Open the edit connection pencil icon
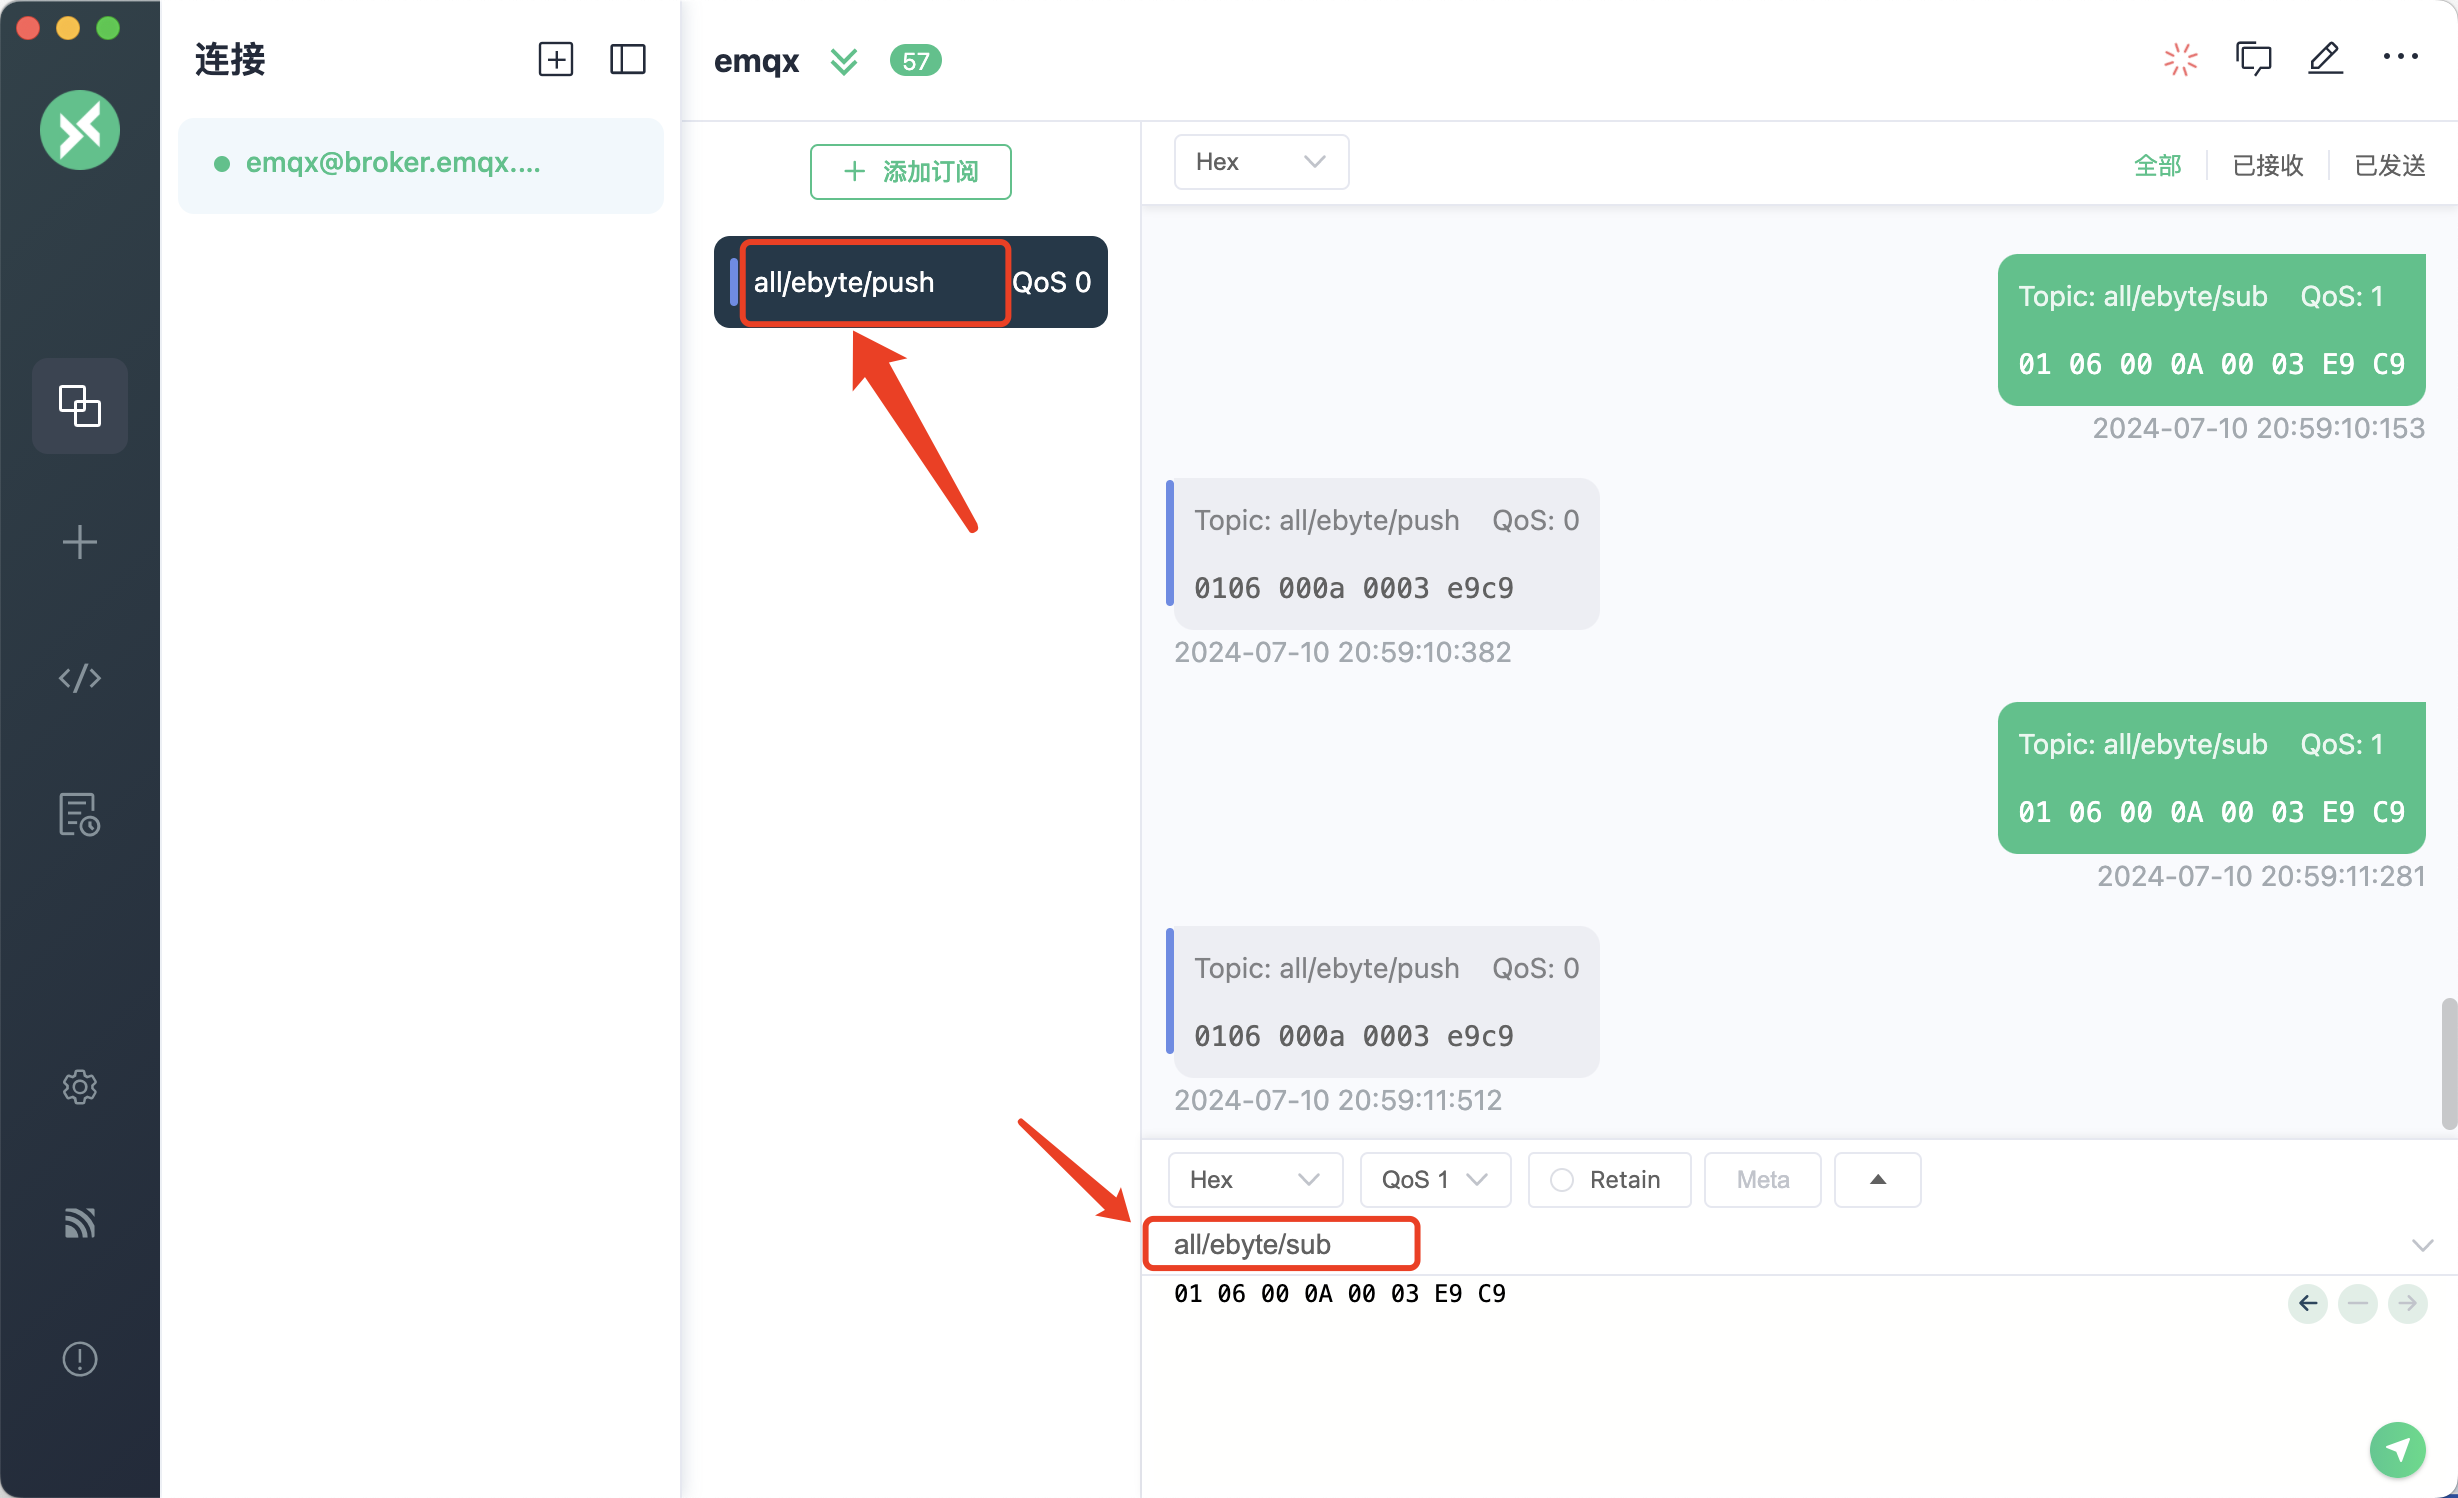Viewport: 2458px width, 1498px height. (x=2325, y=59)
